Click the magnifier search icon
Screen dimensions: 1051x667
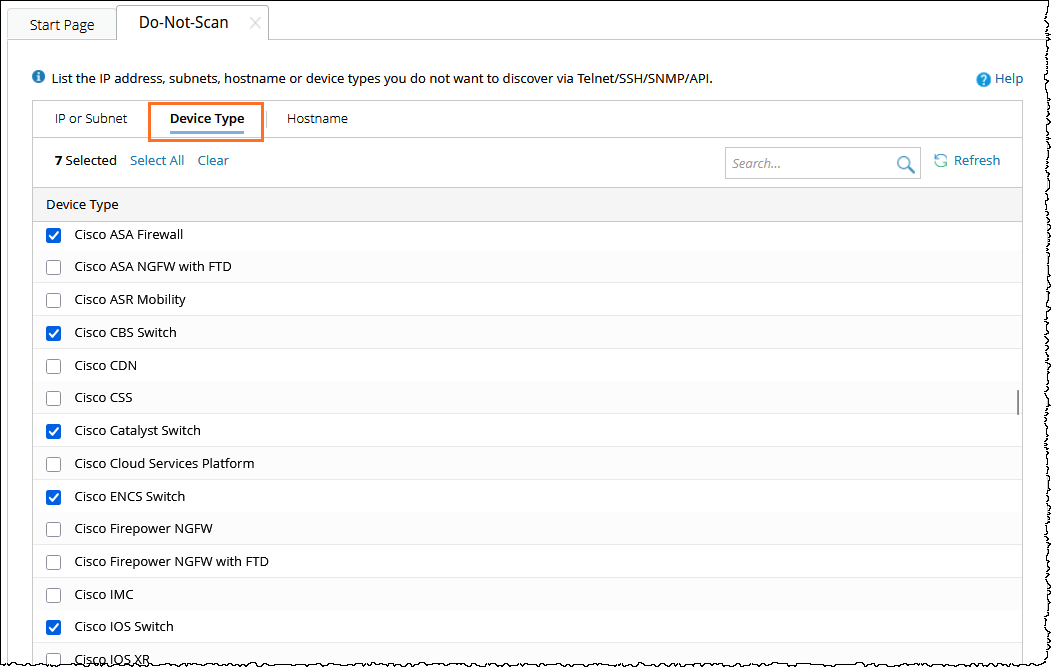point(905,165)
